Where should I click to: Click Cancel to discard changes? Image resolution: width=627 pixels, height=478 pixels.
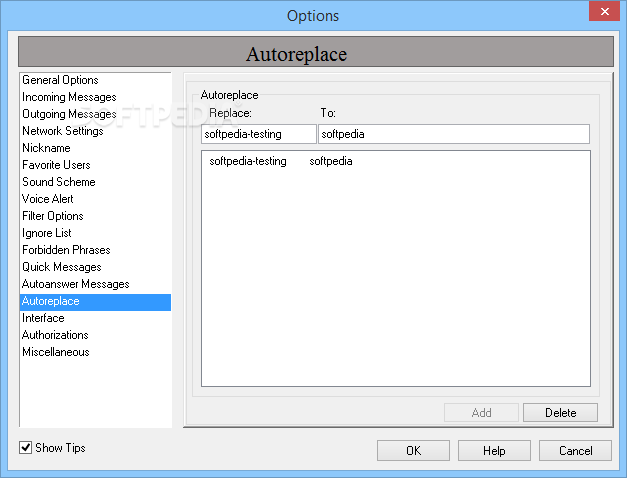pos(575,451)
